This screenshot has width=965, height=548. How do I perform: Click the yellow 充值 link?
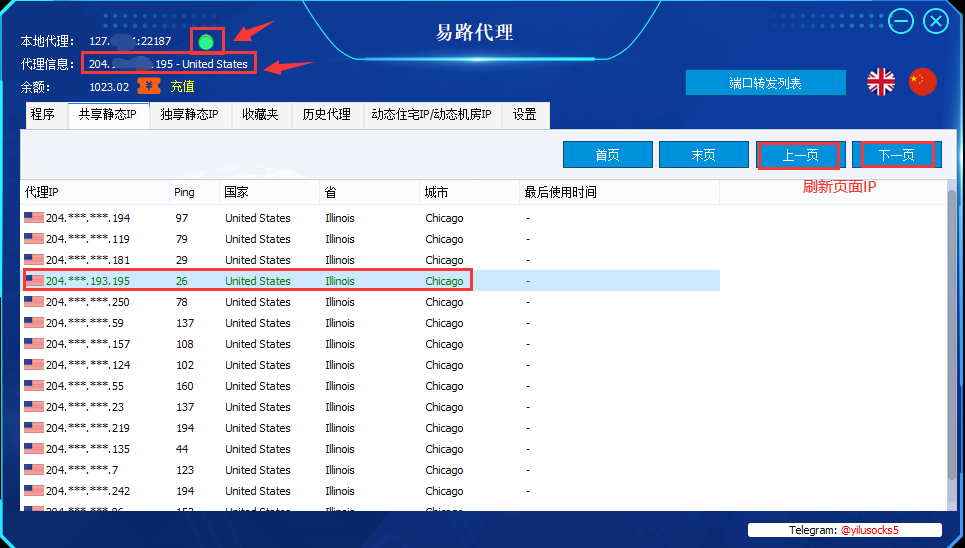click(x=182, y=87)
